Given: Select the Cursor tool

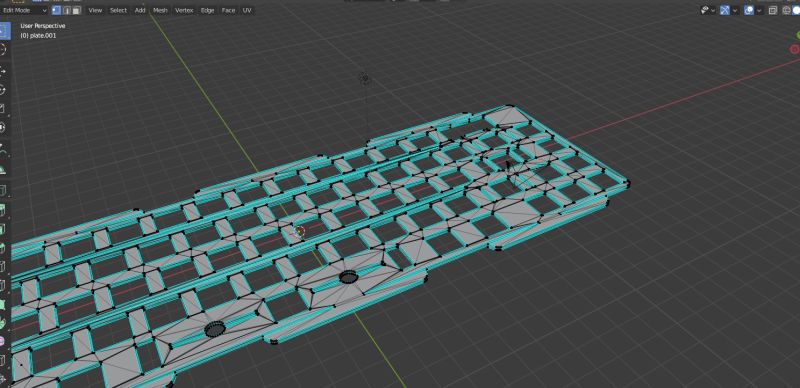Looking at the screenshot, I should click(3, 50).
